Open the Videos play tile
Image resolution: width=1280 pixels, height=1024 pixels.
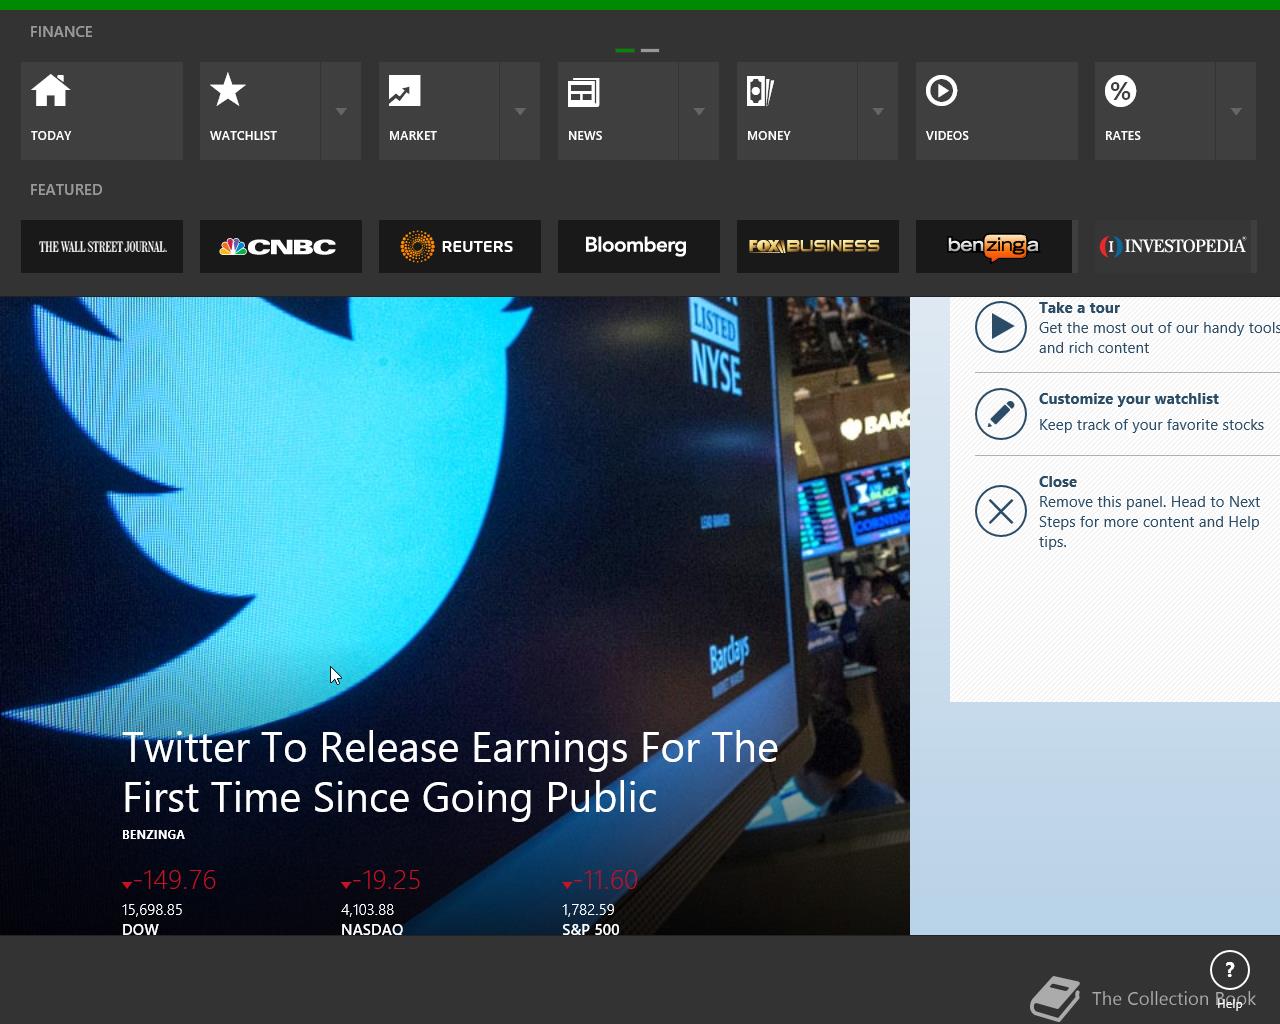(x=997, y=111)
